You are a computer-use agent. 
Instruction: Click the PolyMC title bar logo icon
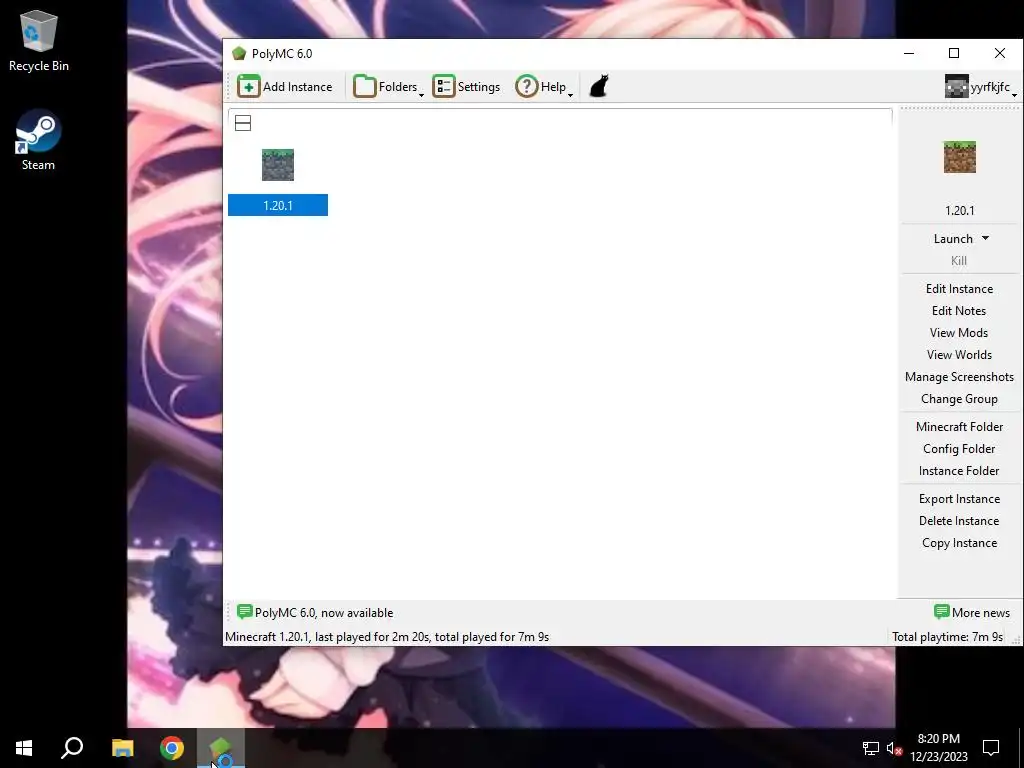[x=239, y=54]
